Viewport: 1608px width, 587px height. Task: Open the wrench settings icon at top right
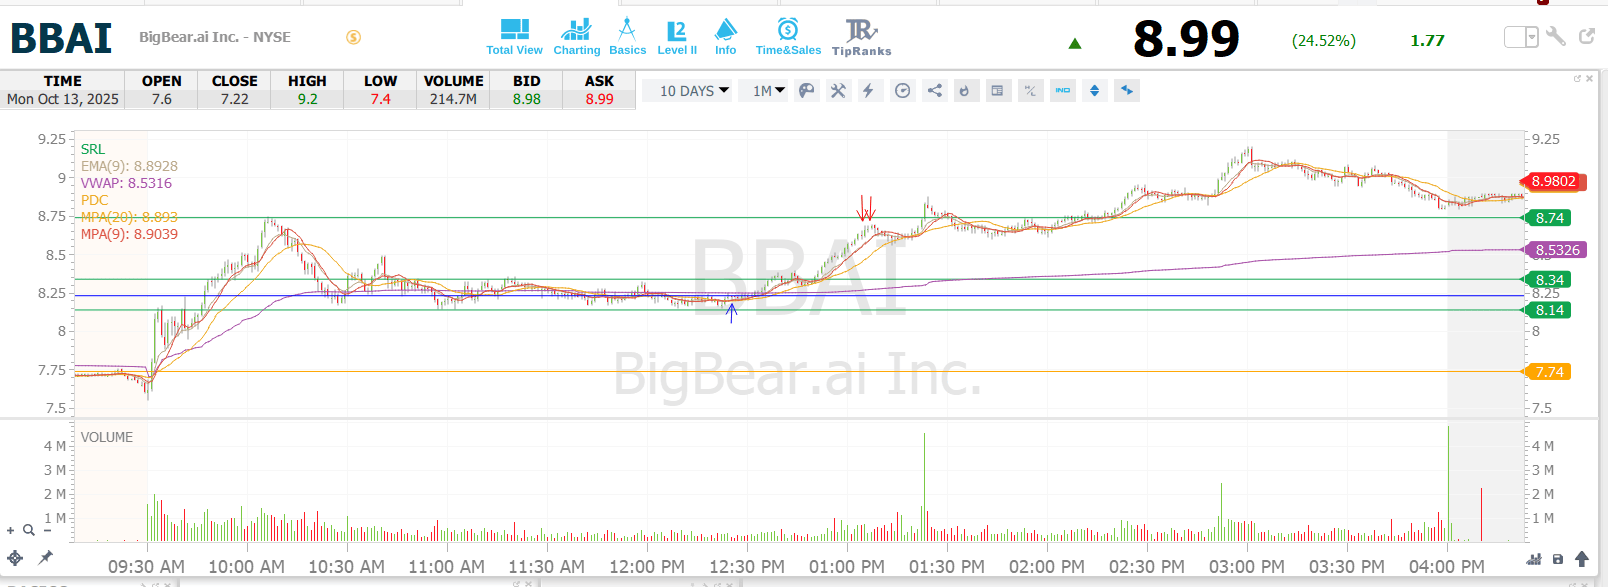pos(1555,37)
